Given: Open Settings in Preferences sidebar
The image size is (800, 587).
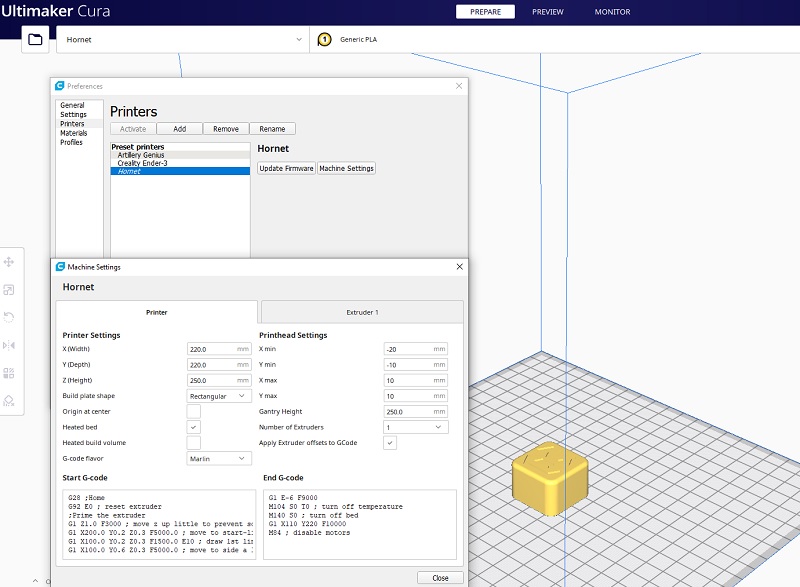Looking at the screenshot, I should click(x=73, y=114).
